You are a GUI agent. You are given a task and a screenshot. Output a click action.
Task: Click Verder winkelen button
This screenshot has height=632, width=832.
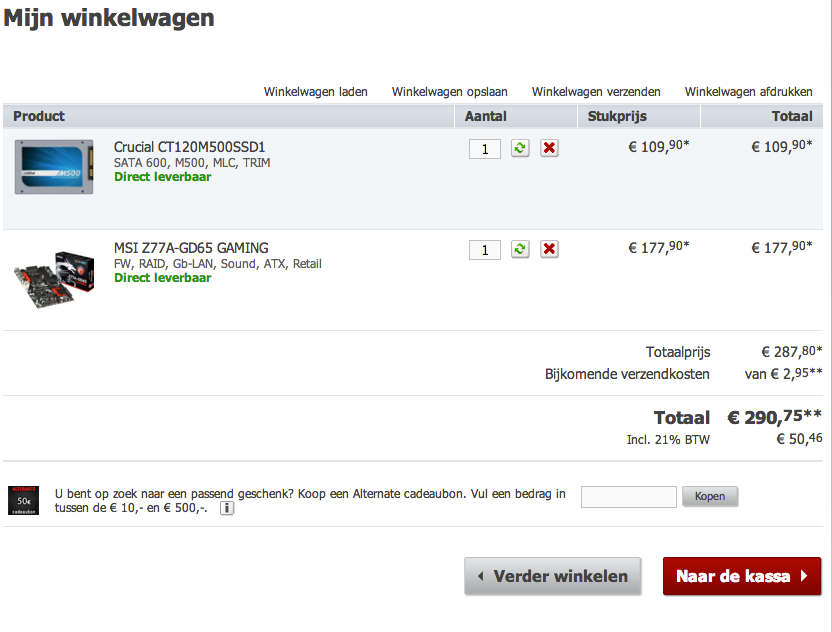click(x=553, y=576)
